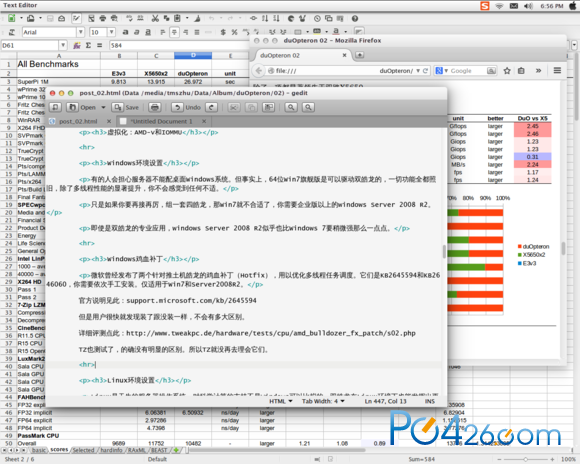The width and height of the screenshot is (580, 464).
Task: Click the Calc zoom slider handle
Action: (525, 459)
